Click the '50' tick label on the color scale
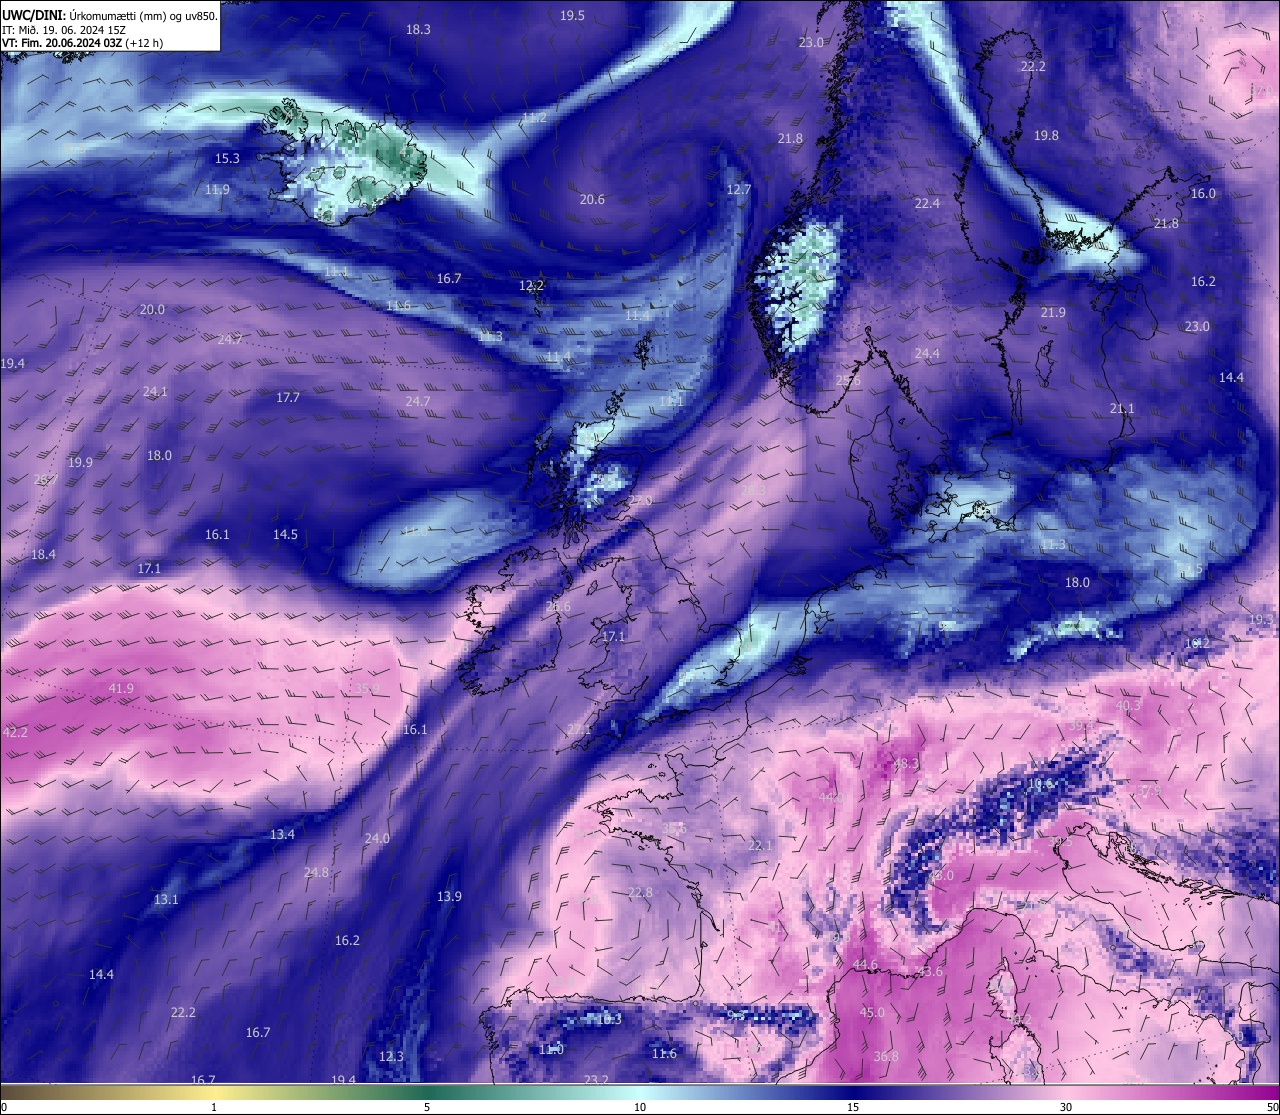The height and width of the screenshot is (1115, 1280). click(1272, 1107)
